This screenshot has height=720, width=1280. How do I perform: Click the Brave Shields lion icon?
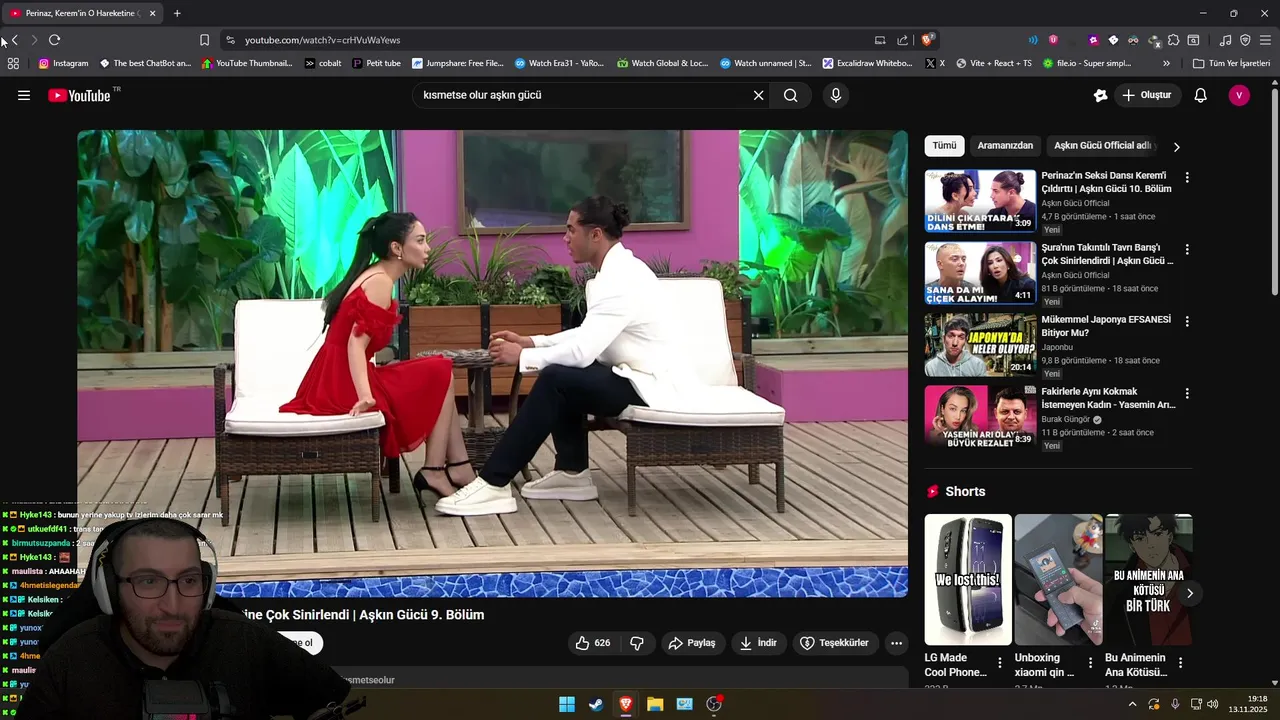pos(928,40)
